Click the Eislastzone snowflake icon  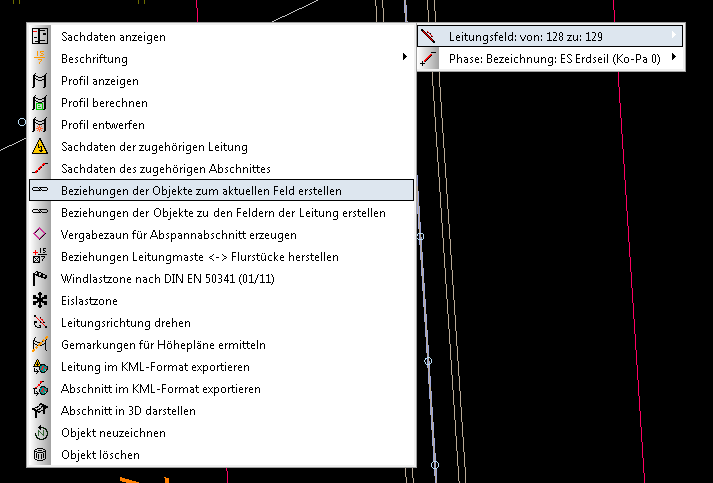click(40, 301)
